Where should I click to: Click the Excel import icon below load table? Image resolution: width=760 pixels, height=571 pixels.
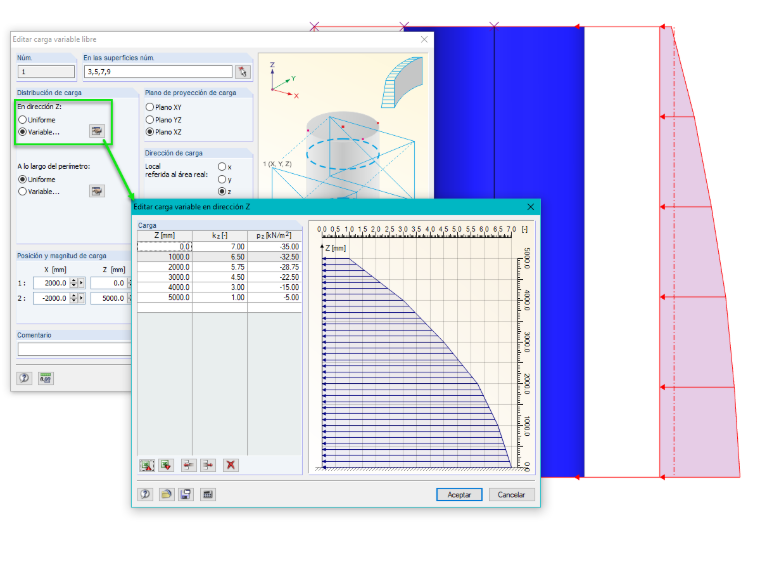tap(166, 465)
